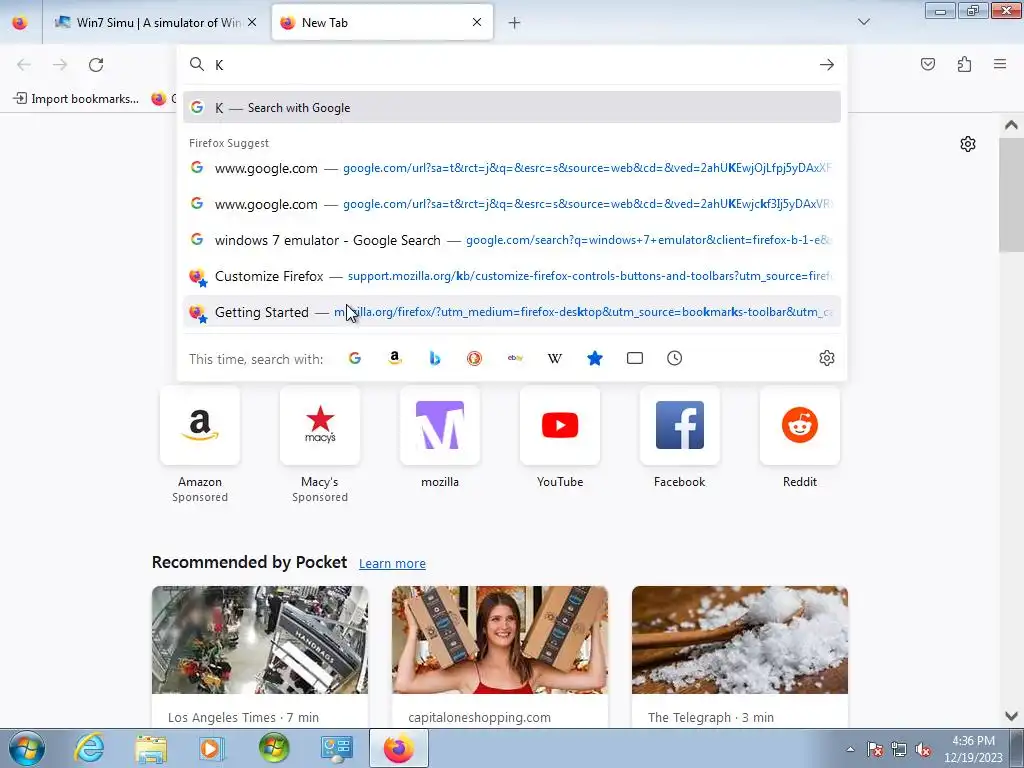Screen dimensions: 1024x768
Task: Open a new tab with plus button
Action: tap(515, 23)
